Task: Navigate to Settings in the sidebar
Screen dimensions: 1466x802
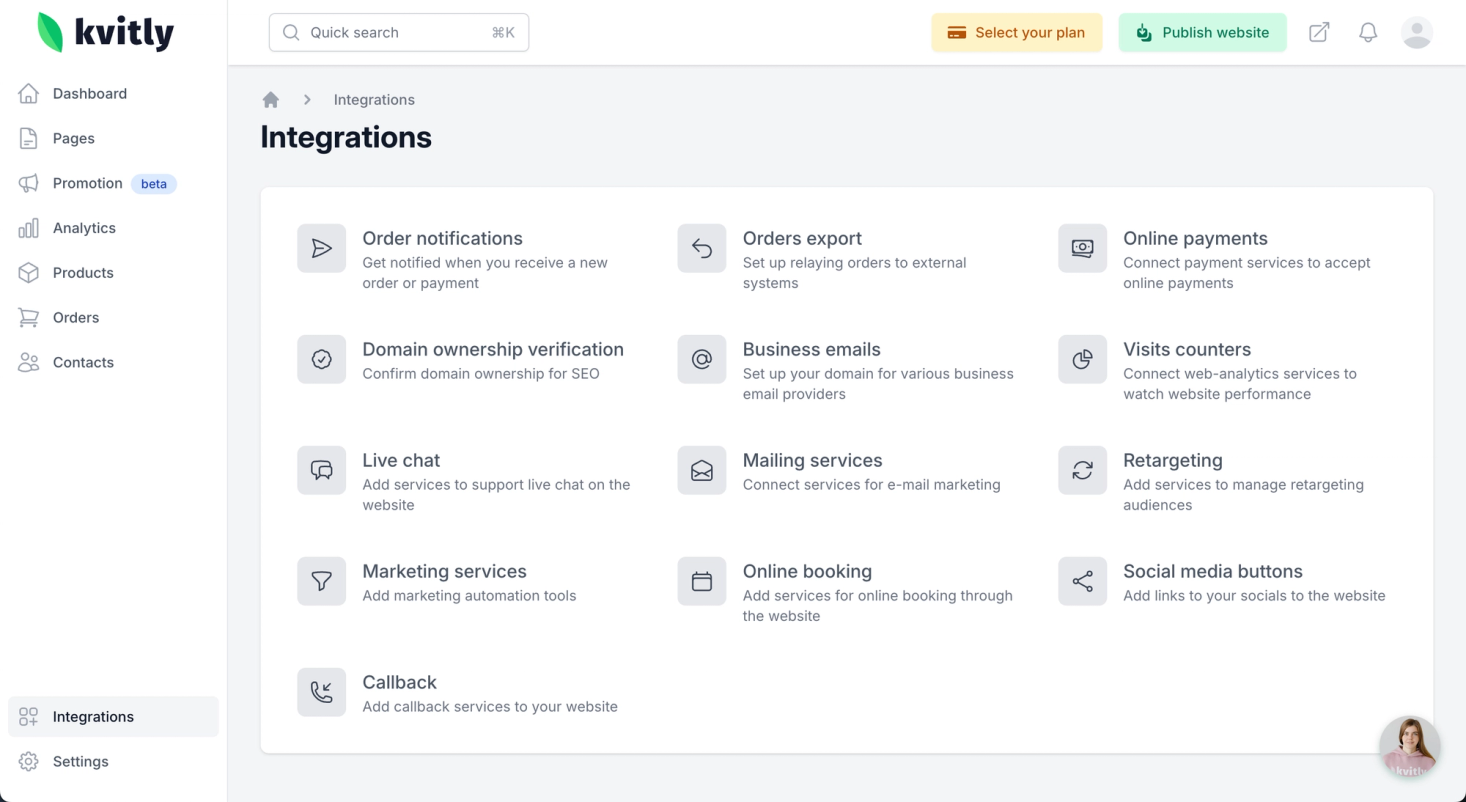Action: click(x=80, y=761)
